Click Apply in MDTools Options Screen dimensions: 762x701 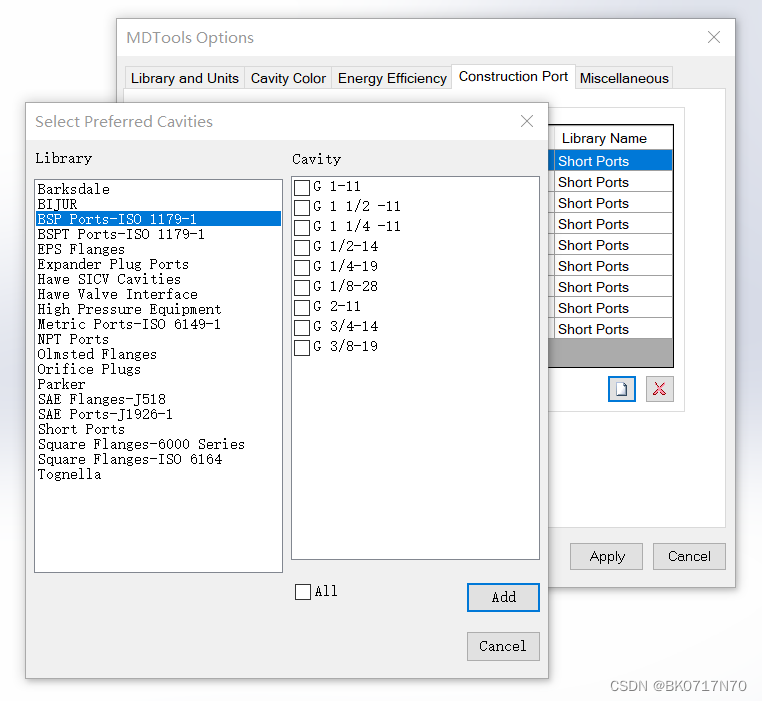(x=606, y=556)
